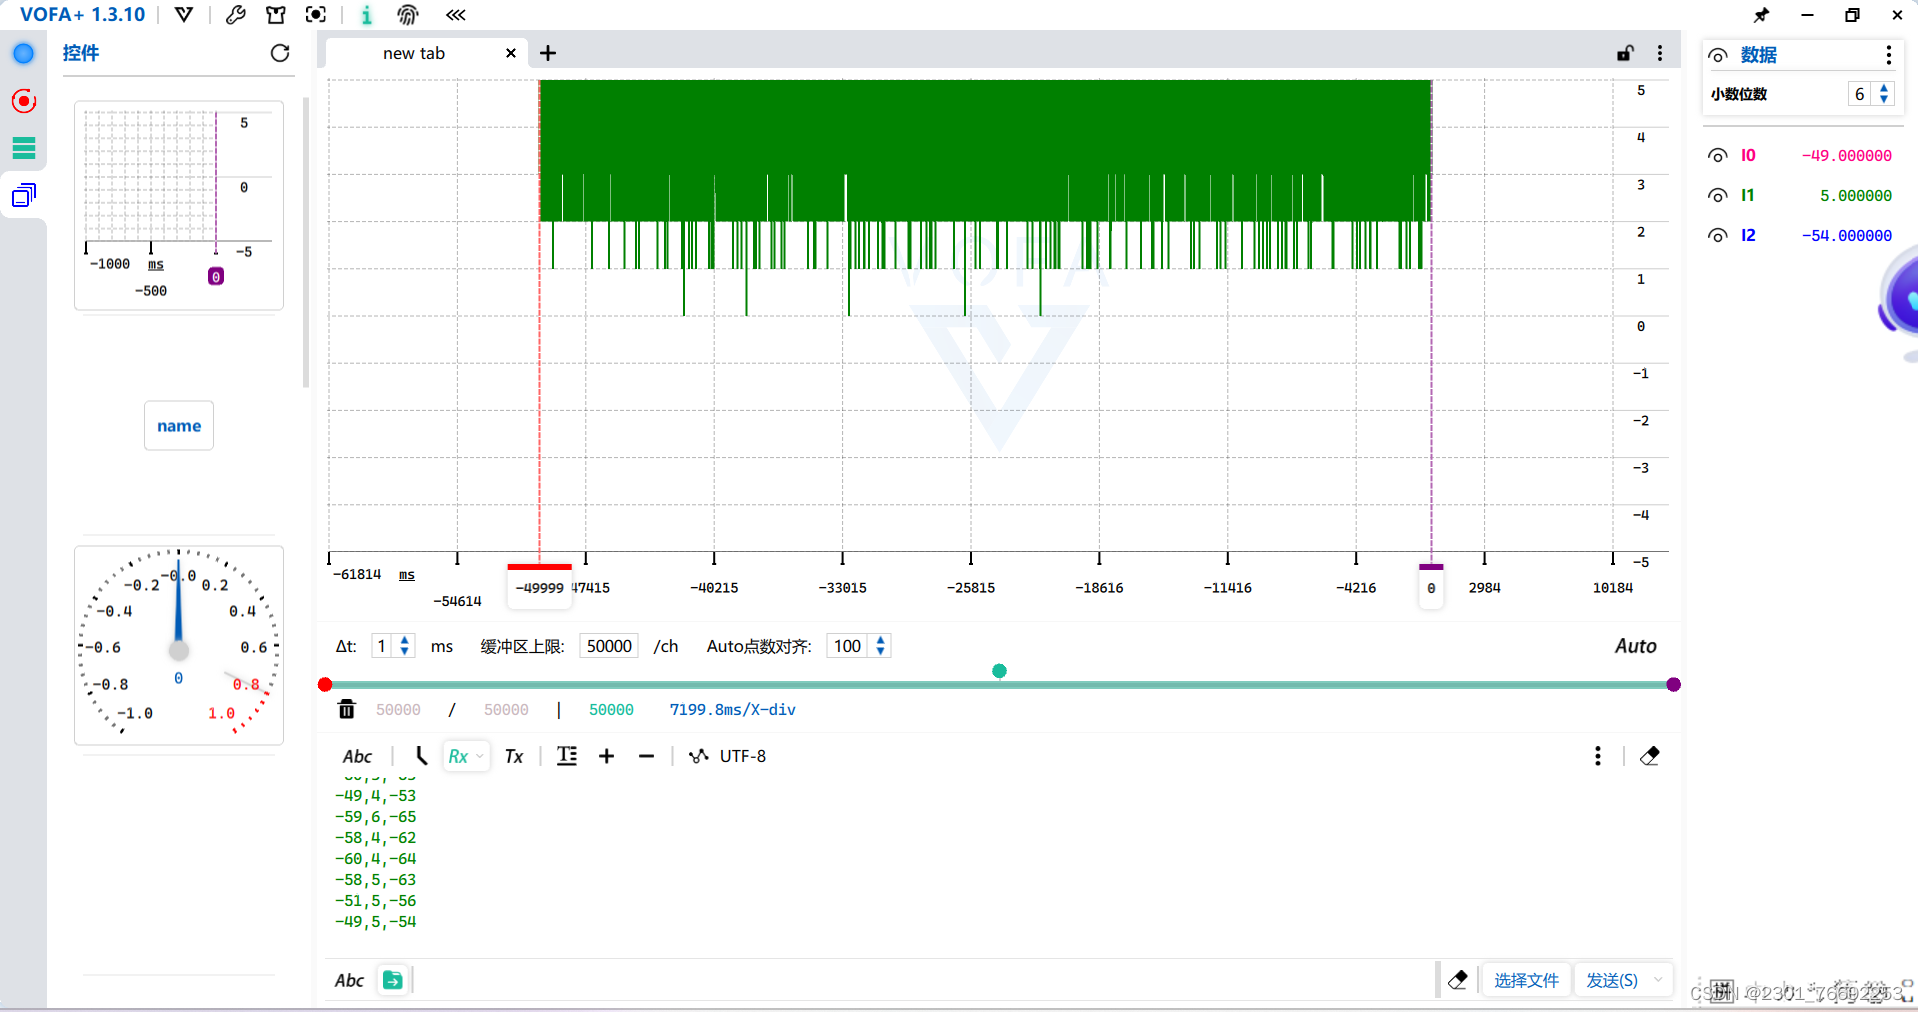Click the 缓冲区上限 50000 input field
The width and height of the screenshot is (1918, 1012).
pos(609,646)
